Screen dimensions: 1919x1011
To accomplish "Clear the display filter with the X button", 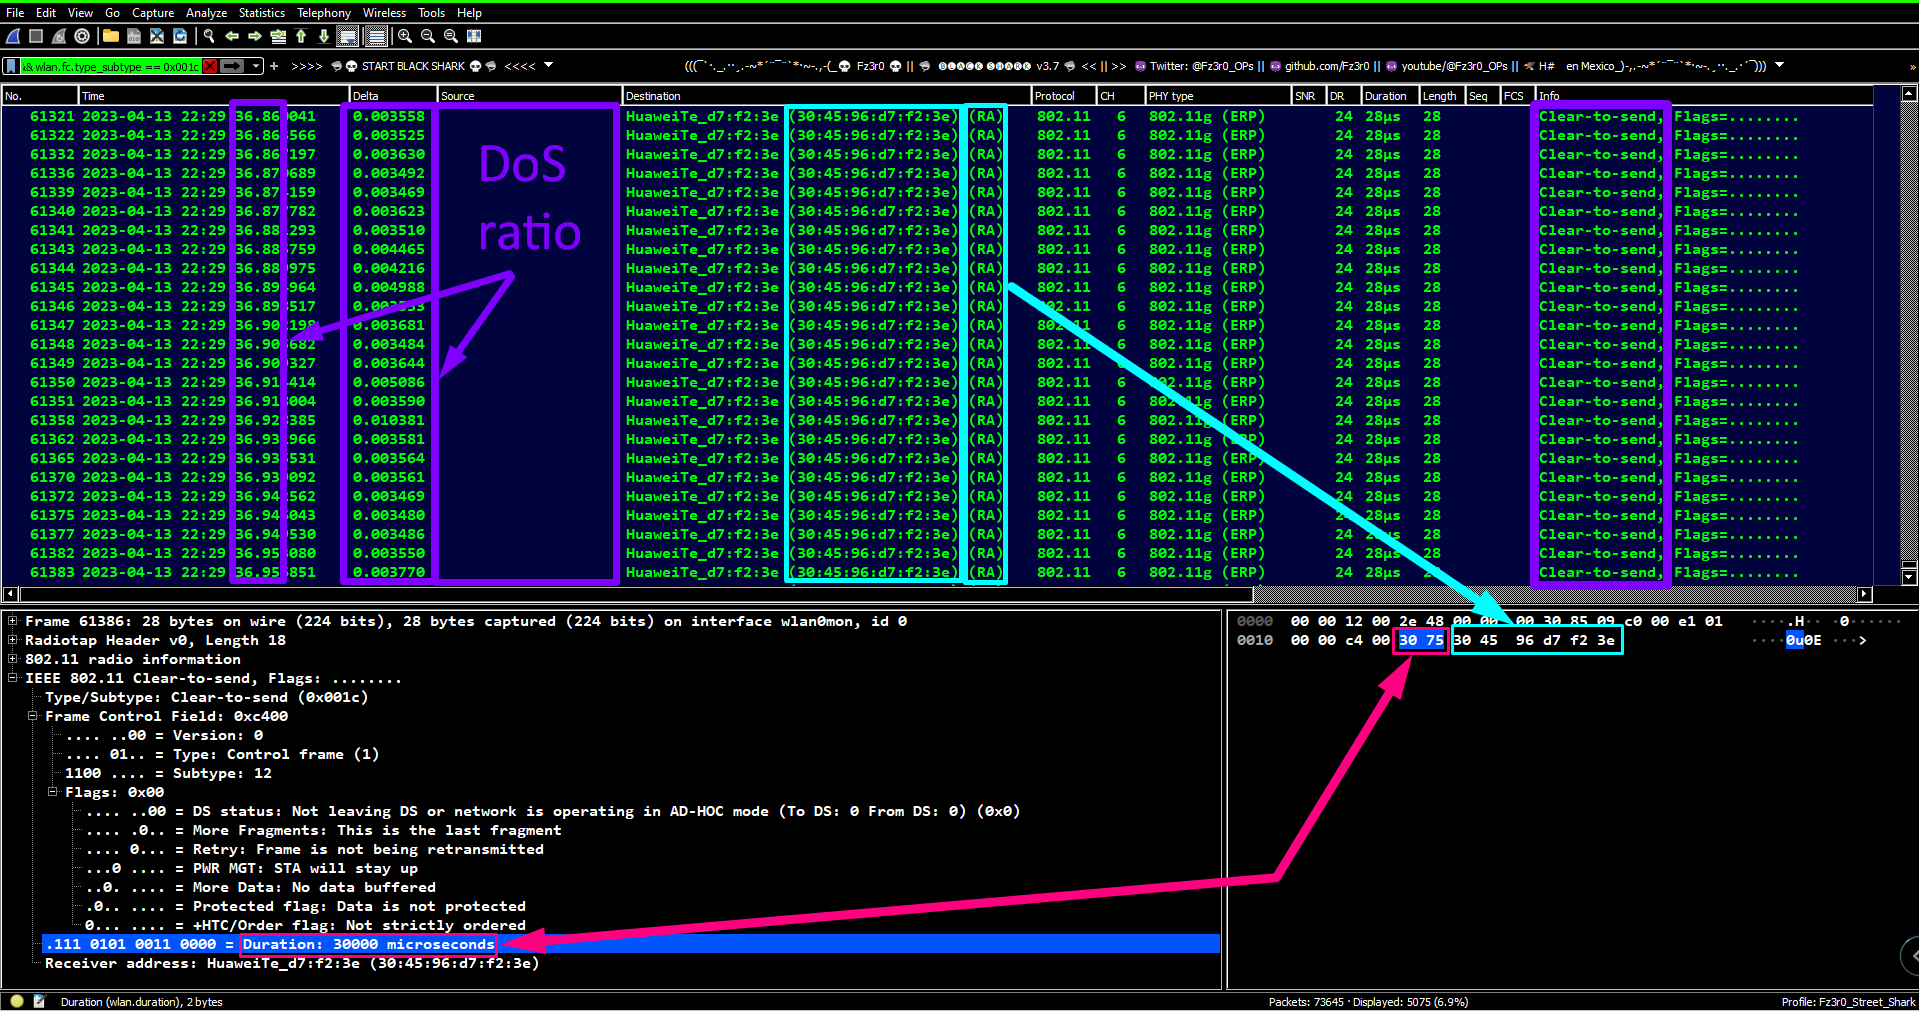I will point(209,65).
